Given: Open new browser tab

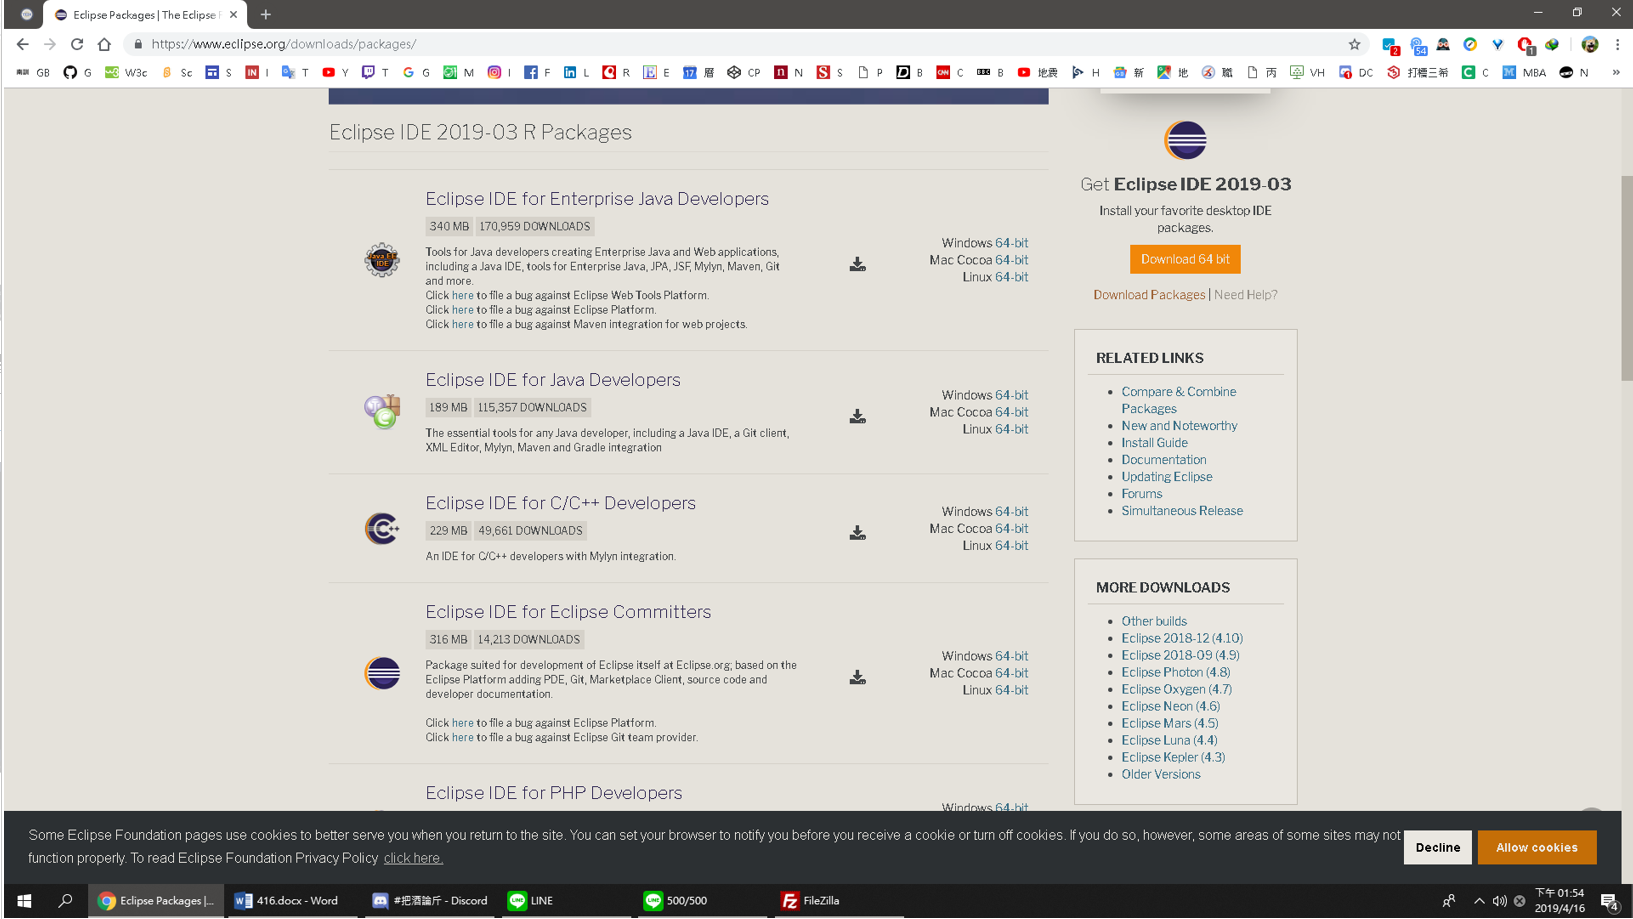Looking at the screenshot, I should coord(266,15).
